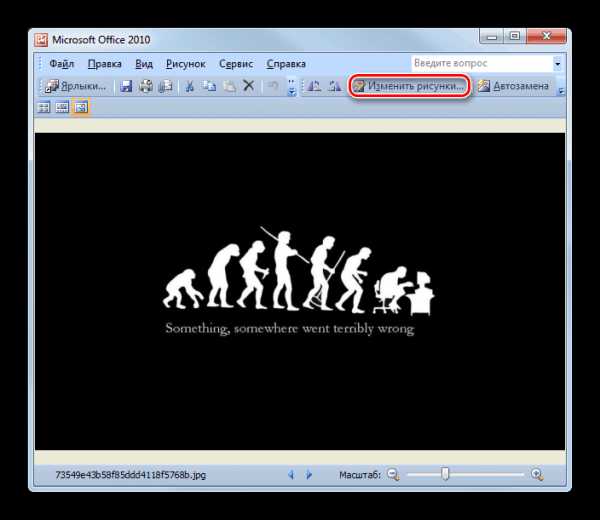Open the Справка menu
Screen dimensions: 600x520
point(286,64)
